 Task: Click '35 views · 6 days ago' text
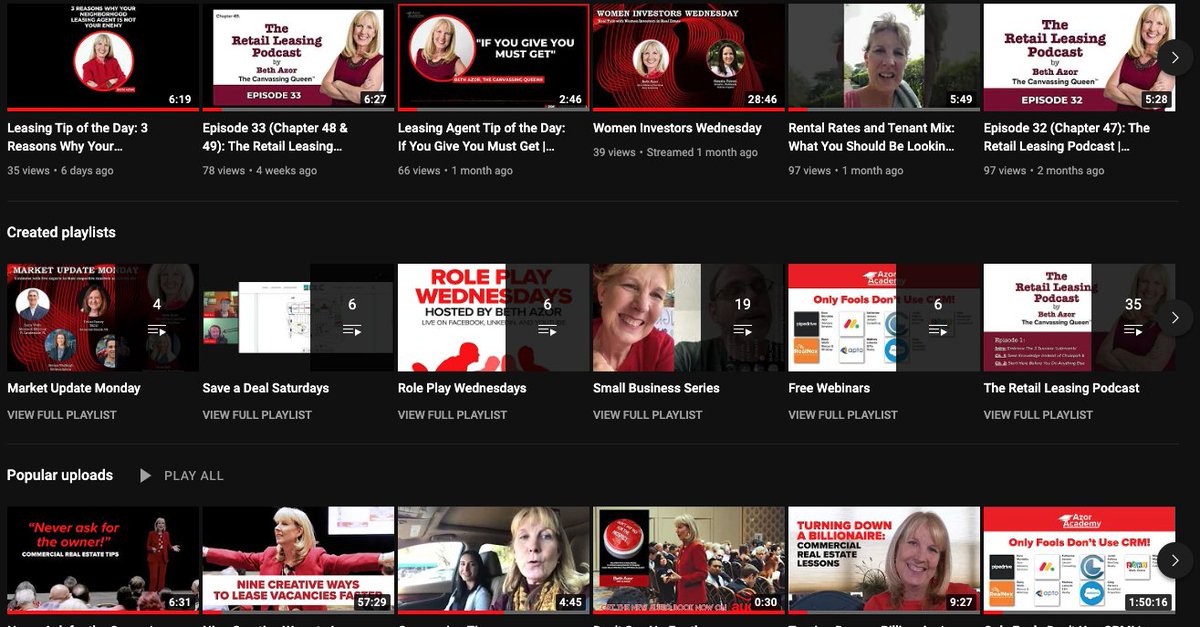pos(60,171)
